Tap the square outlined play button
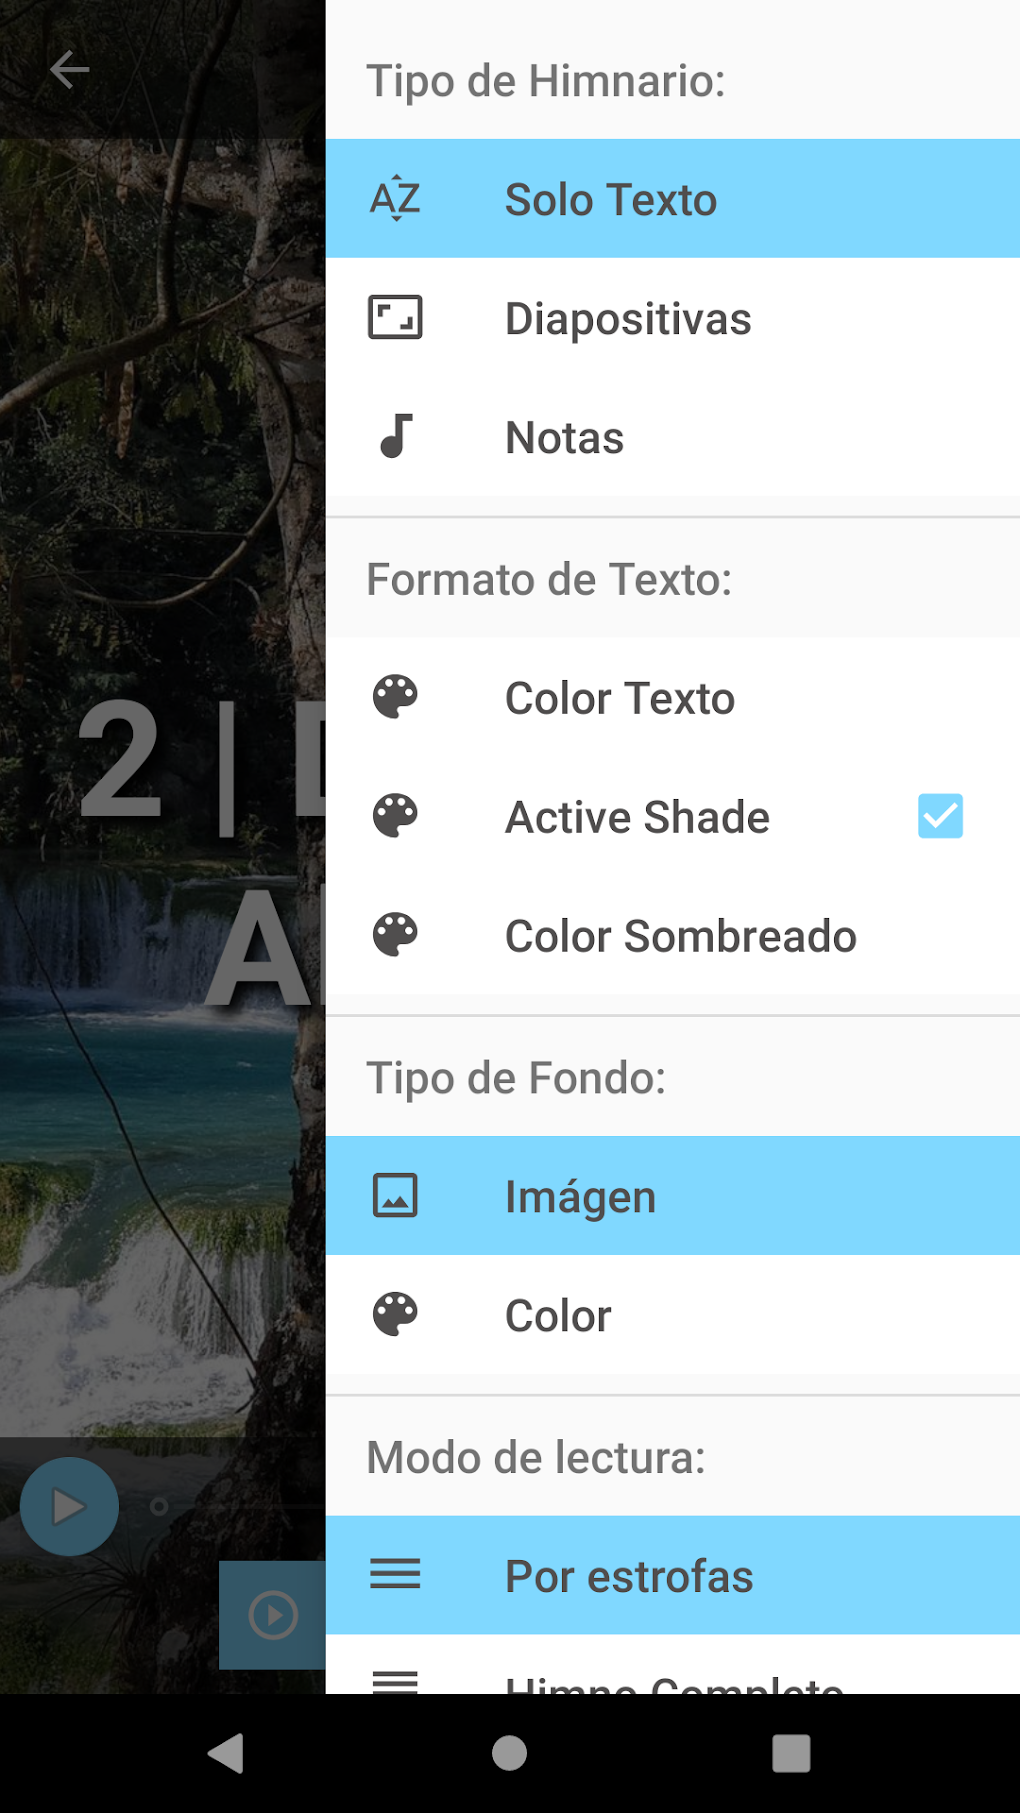Screen dimensions: 1020x1813 273,1614
